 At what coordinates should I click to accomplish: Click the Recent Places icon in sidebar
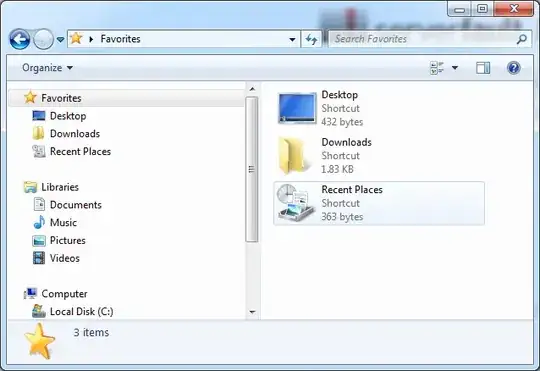[39, 151]
